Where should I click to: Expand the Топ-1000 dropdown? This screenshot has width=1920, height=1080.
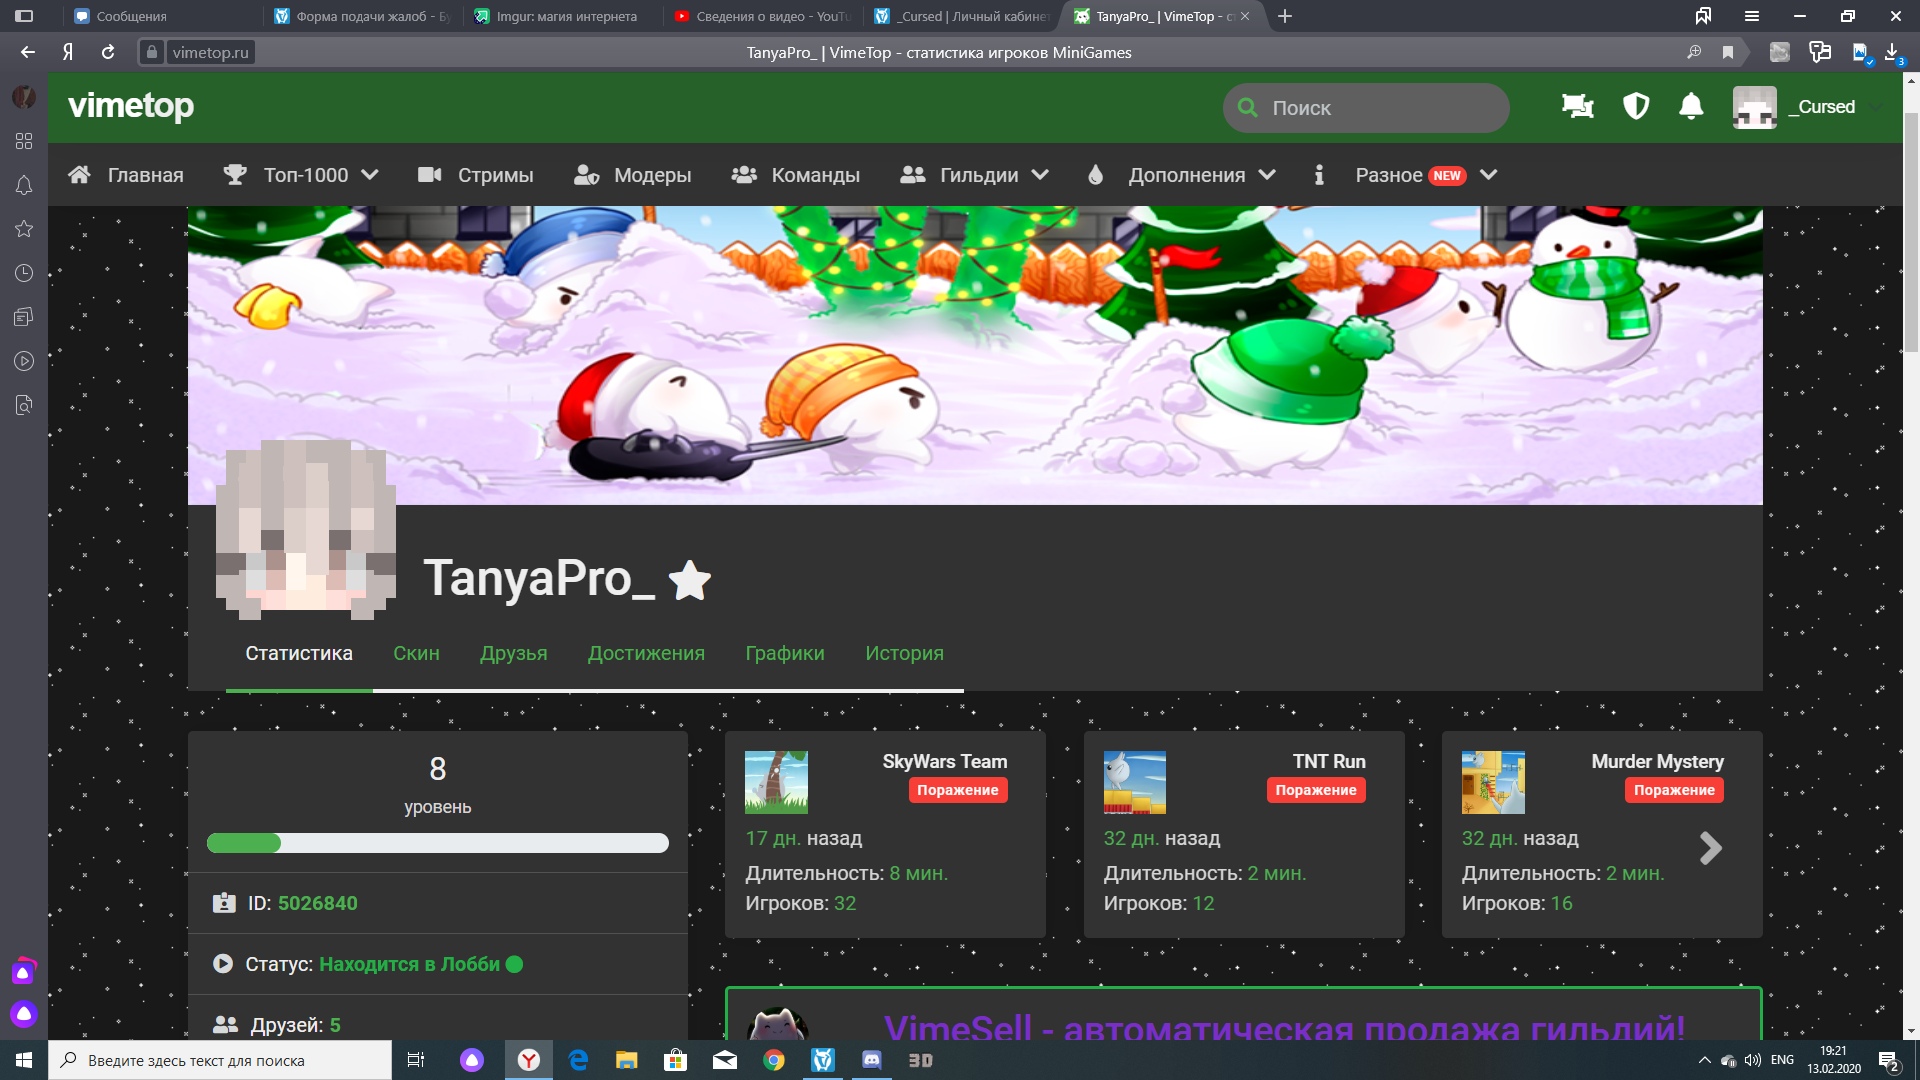pyautogui.click(x=301, y=175)
